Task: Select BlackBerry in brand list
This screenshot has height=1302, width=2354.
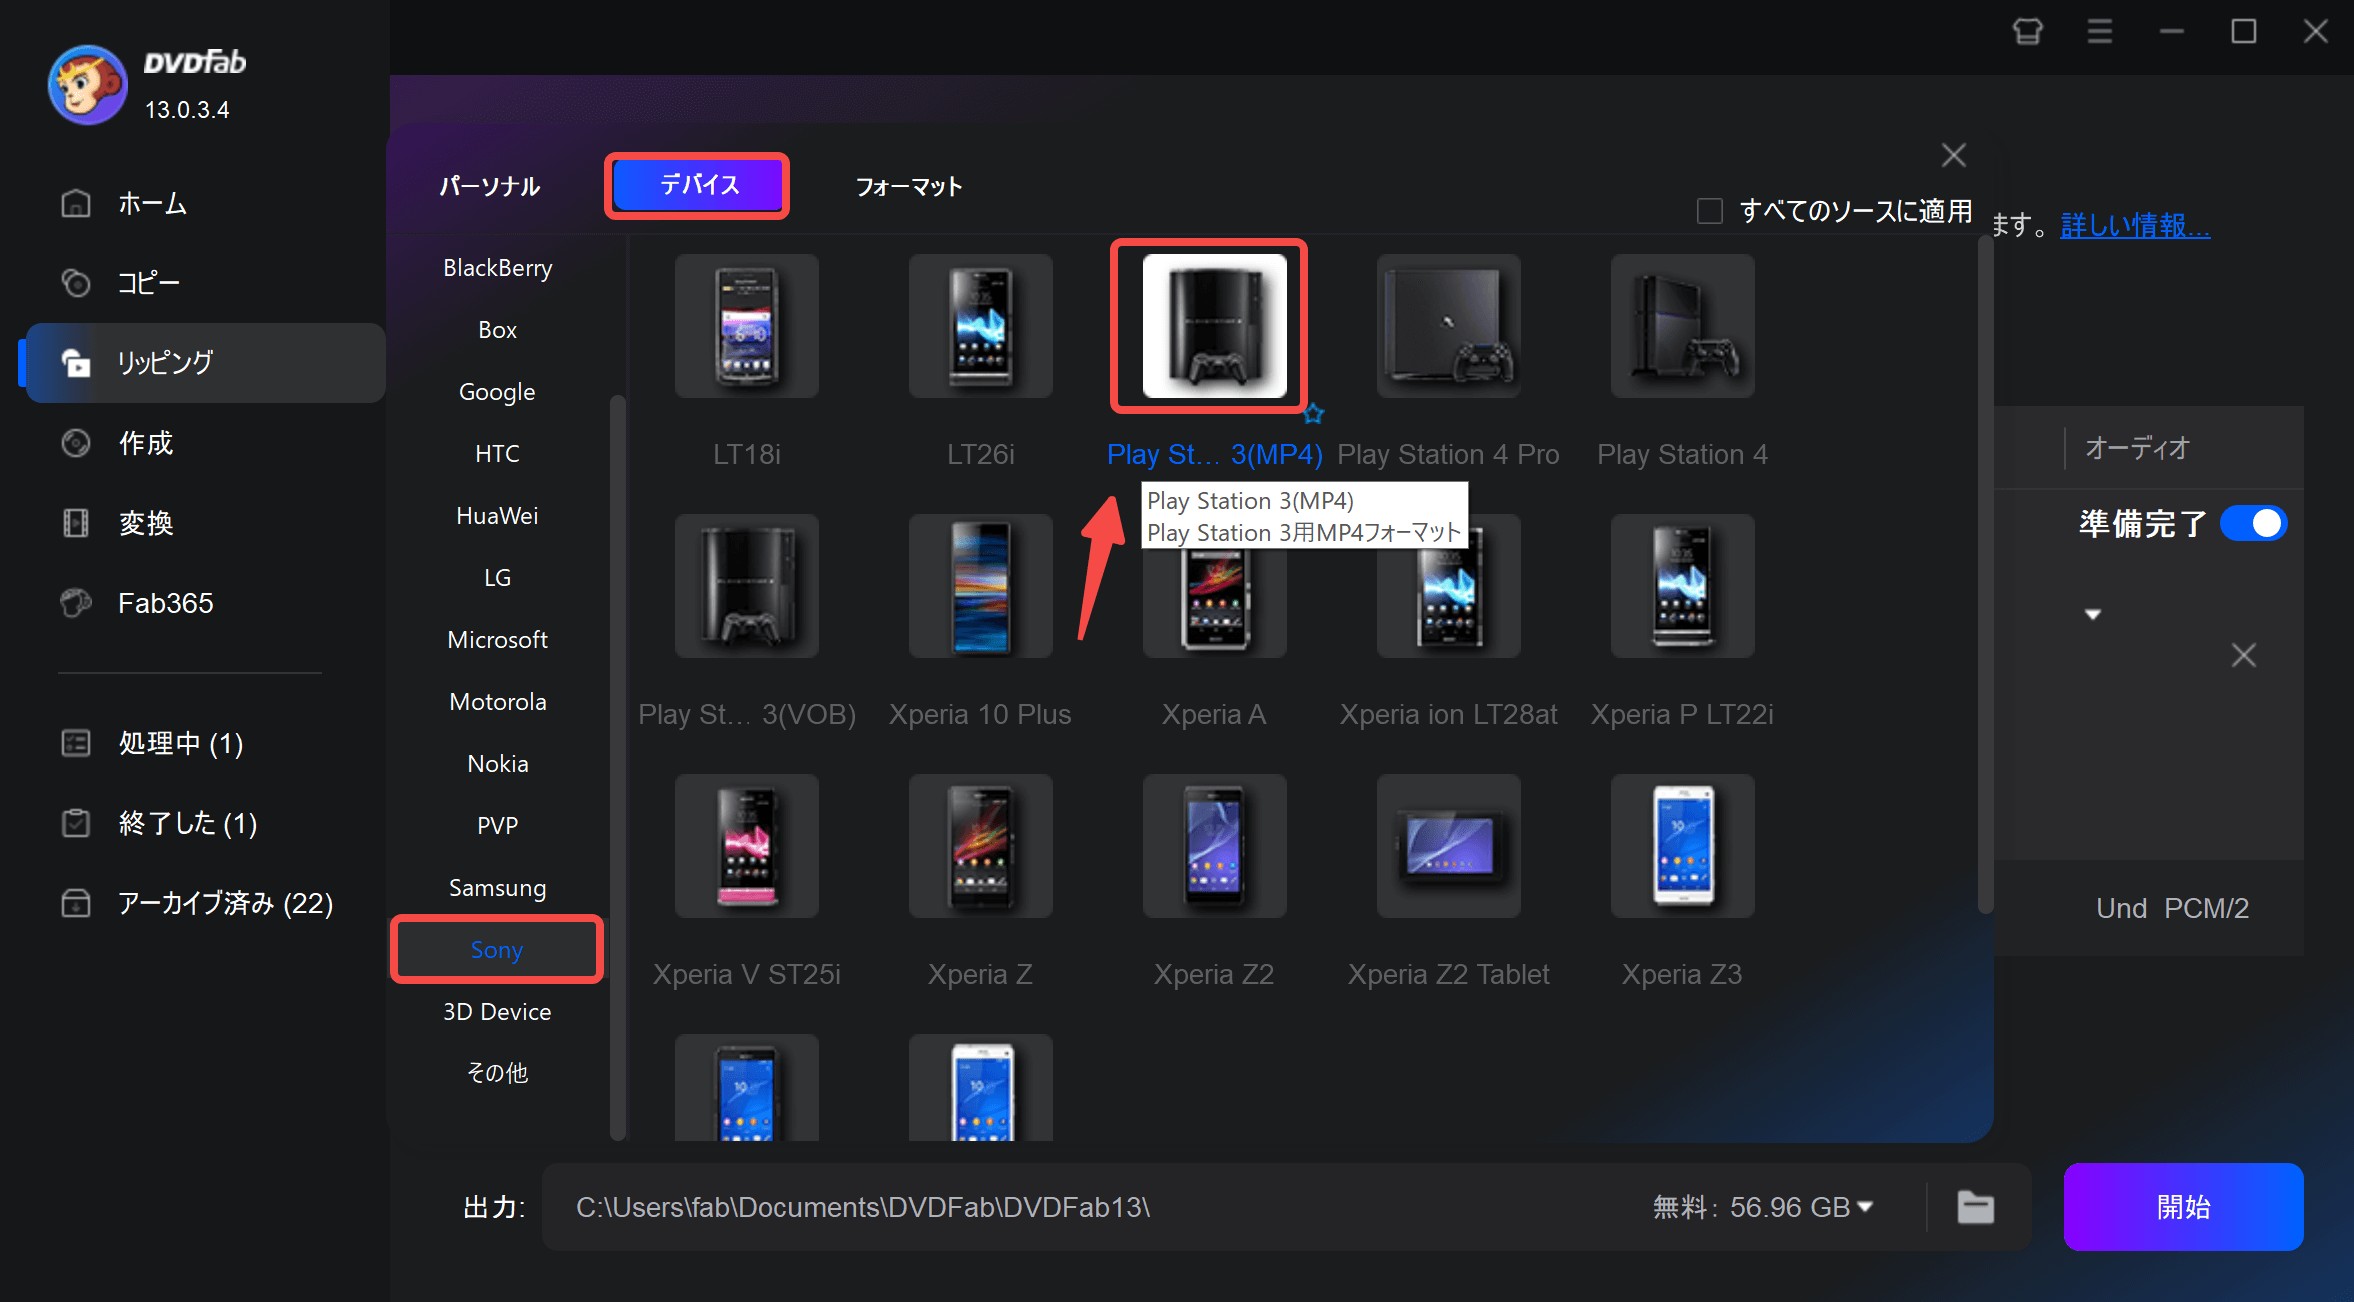Action: (497, 268)
